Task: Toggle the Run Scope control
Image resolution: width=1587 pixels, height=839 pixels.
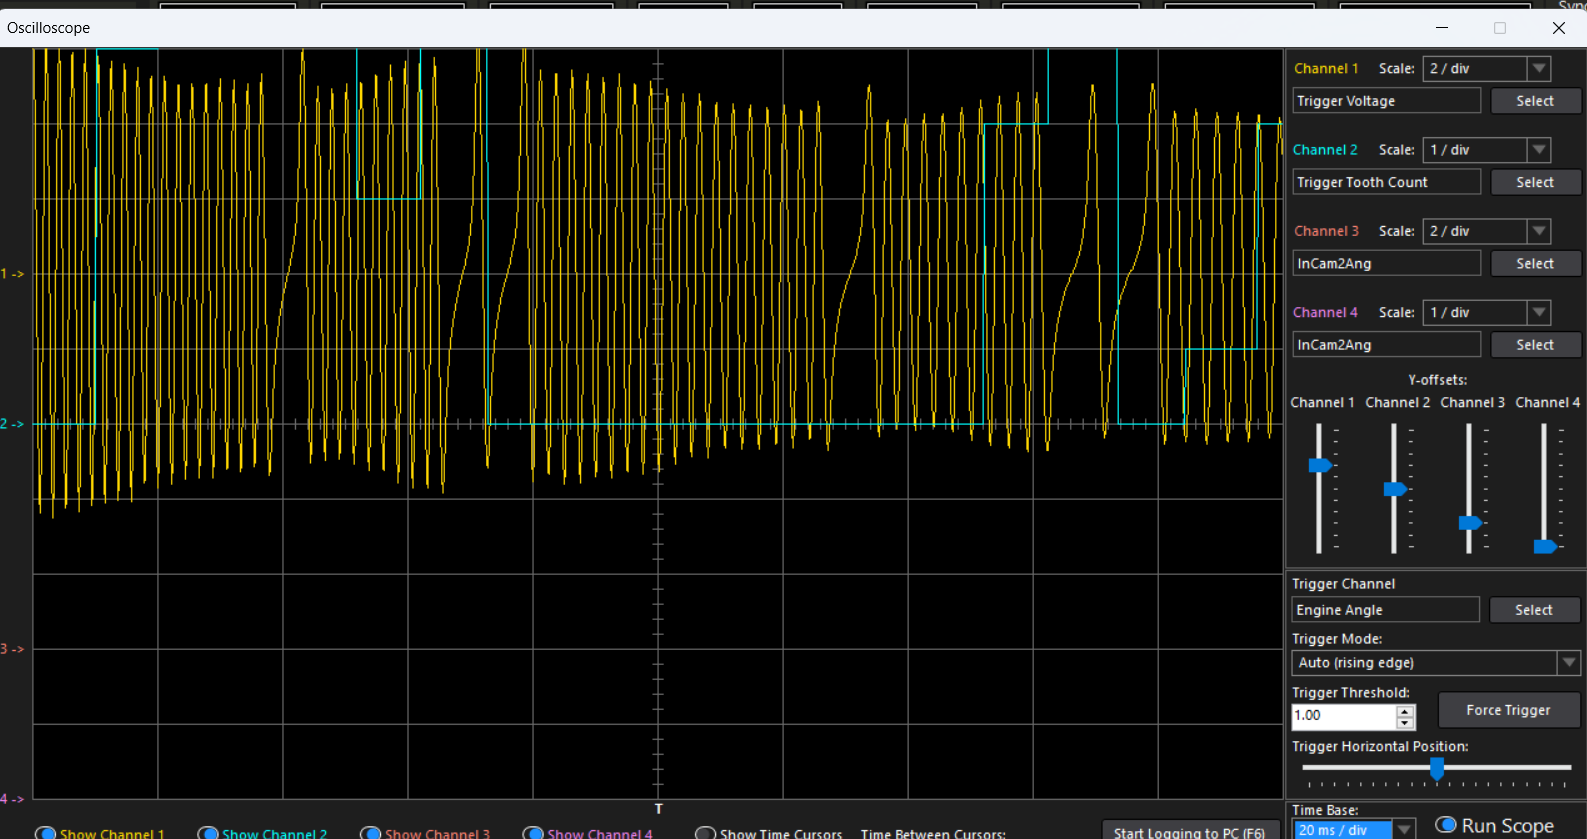Action: [1446, 825]
